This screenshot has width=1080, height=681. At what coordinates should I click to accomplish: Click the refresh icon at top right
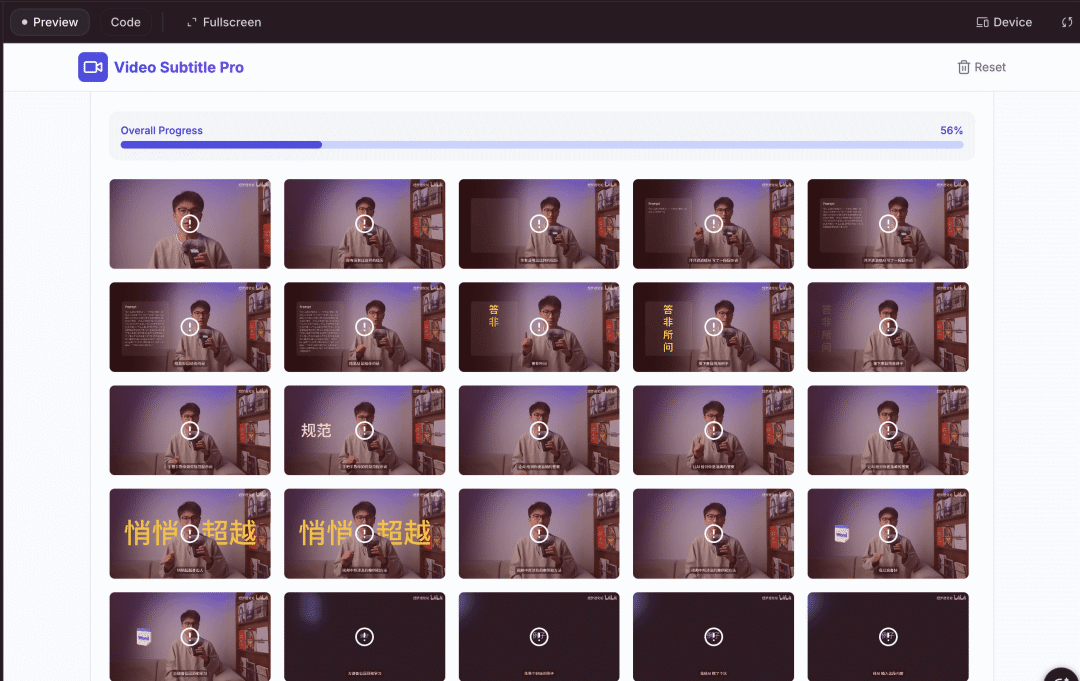coord(1067,22)
